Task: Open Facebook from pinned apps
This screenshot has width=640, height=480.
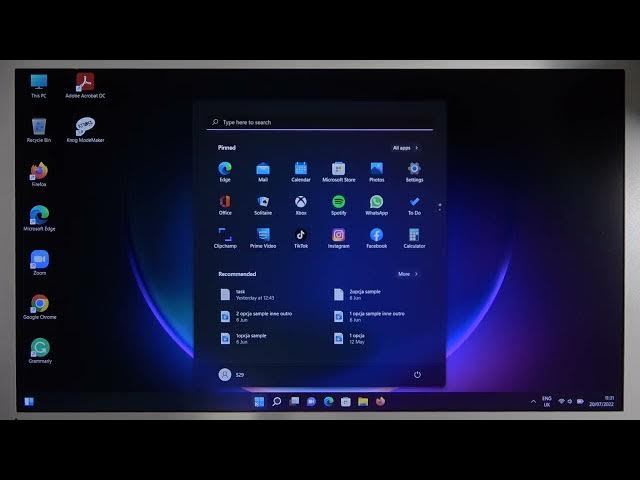Action: [376, 238]
